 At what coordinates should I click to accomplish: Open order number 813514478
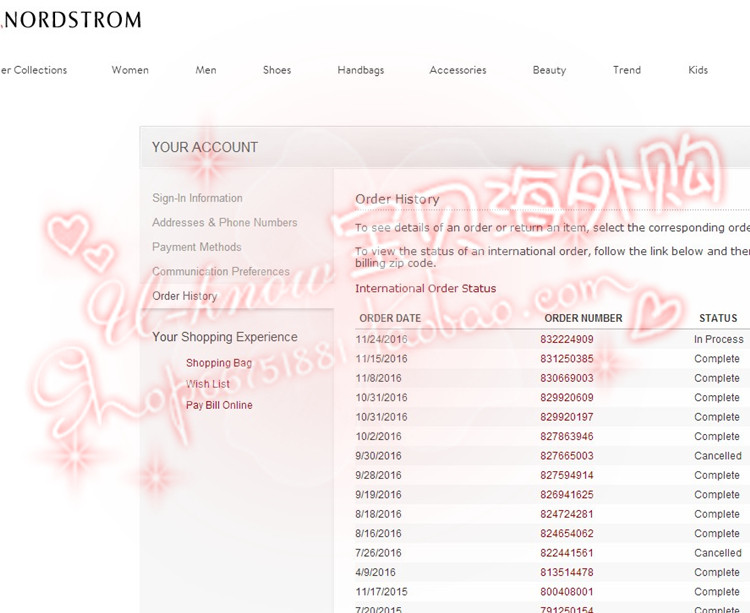click(x=567, y=572)
